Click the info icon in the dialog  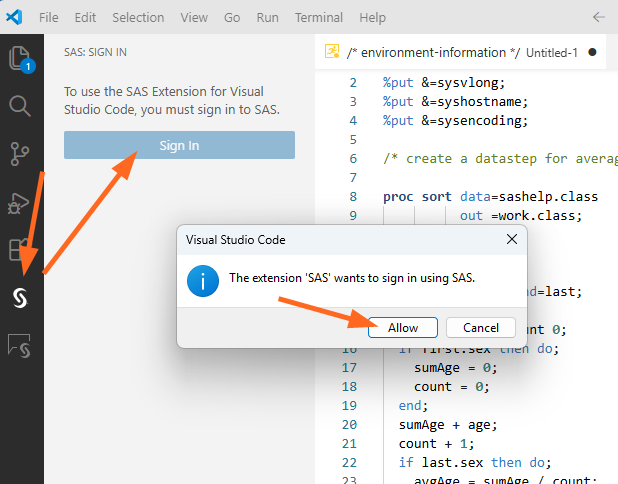pyautogui.click(x=203, y=281)
